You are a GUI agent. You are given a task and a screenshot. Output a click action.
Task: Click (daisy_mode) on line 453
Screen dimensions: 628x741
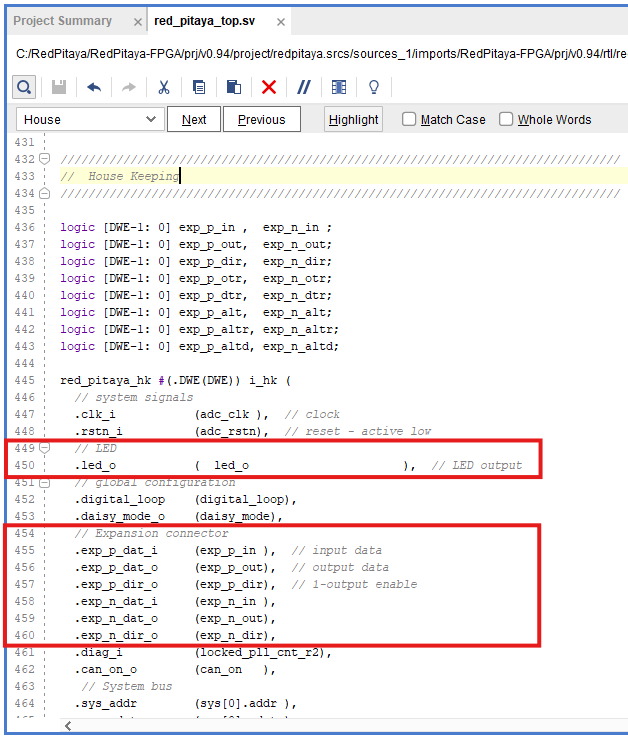235,517
